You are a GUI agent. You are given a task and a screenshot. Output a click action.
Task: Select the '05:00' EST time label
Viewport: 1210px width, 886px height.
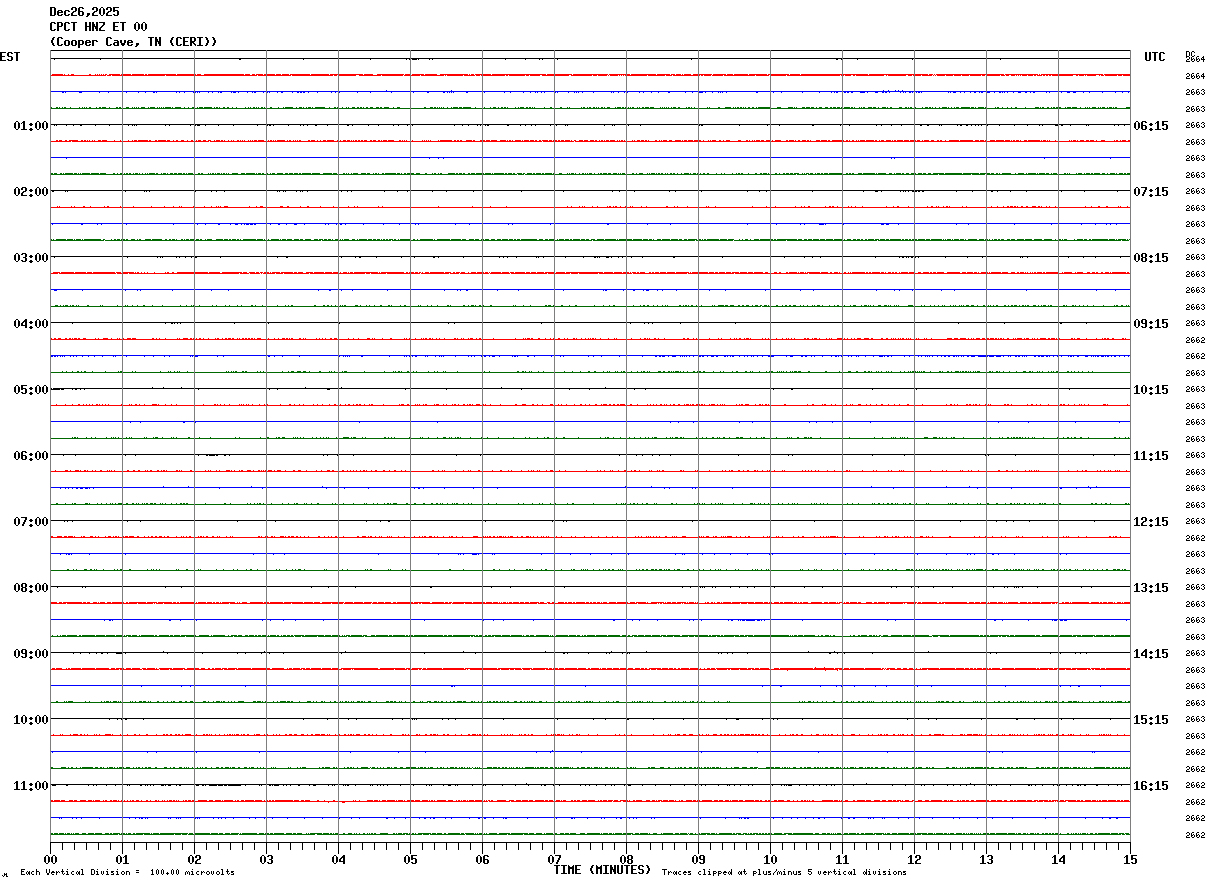pos(31,390)
